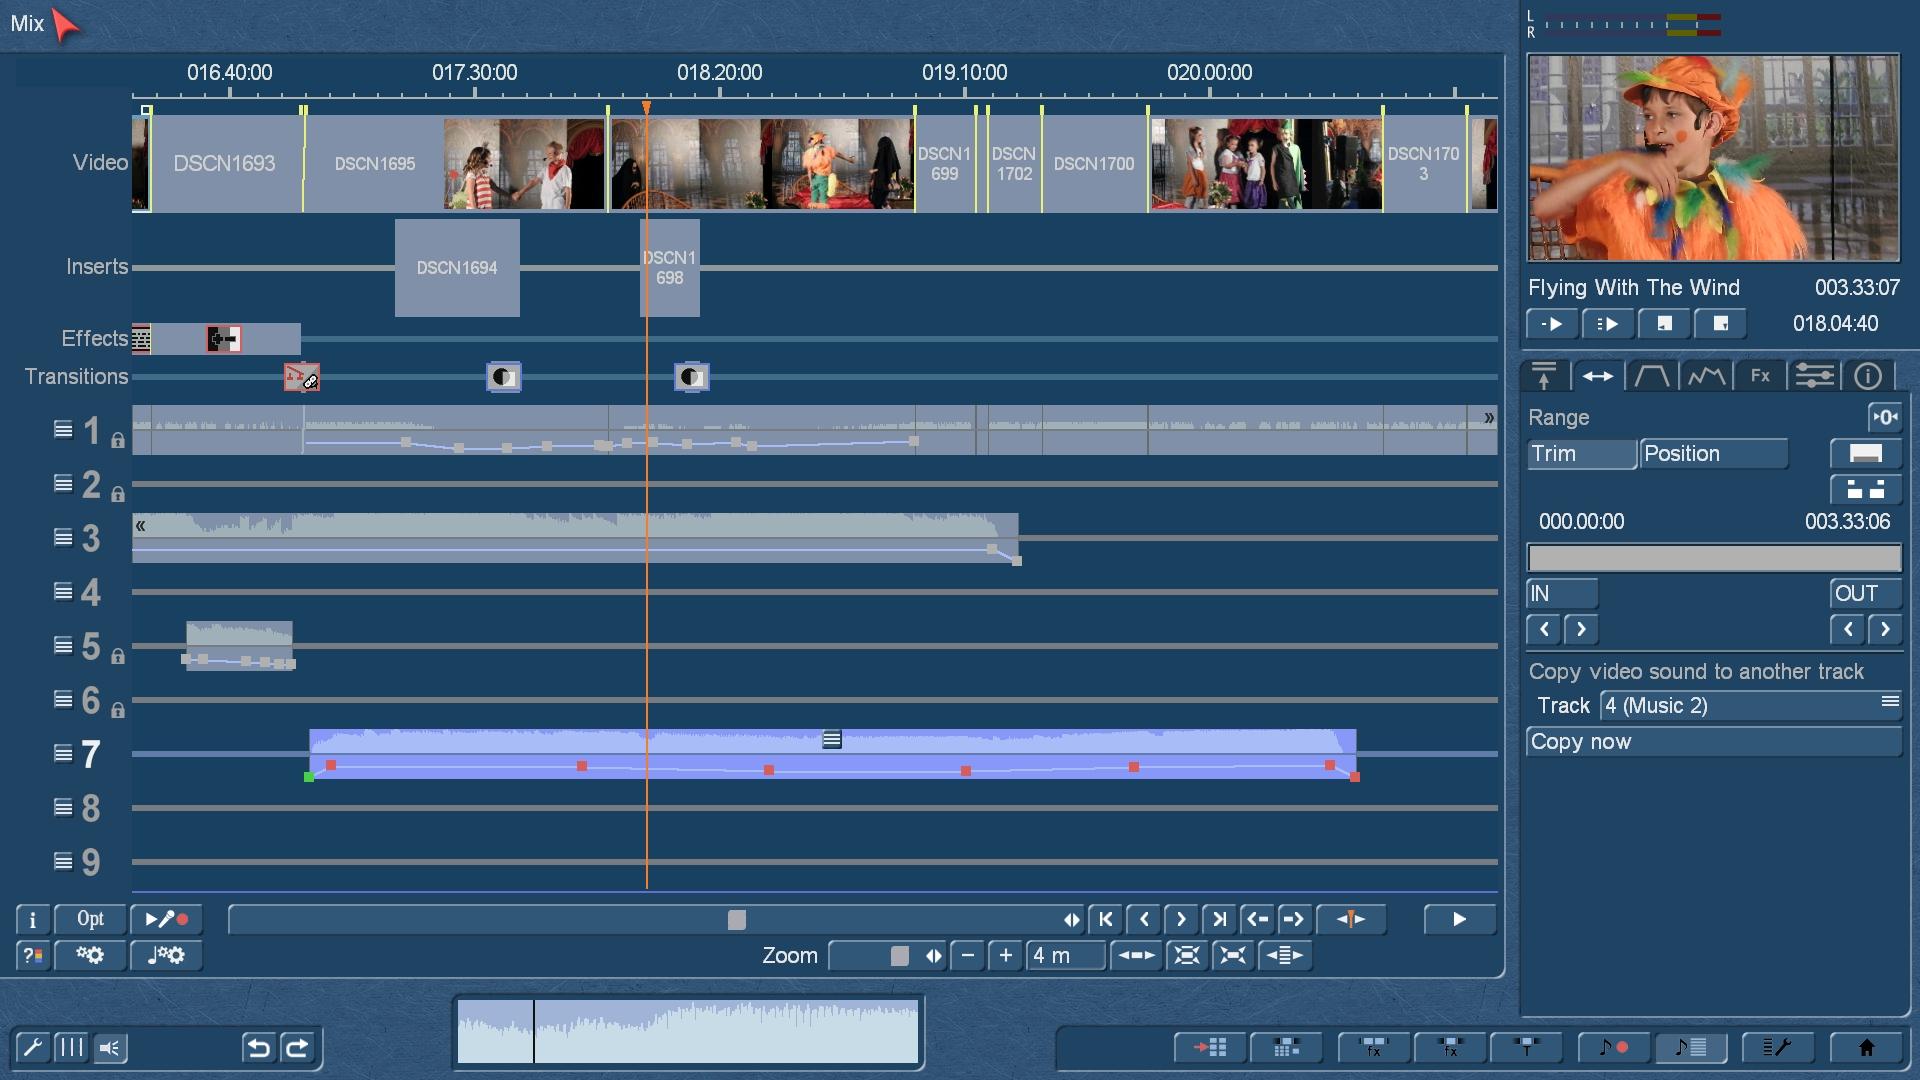Image resolution: width=1920 pixels, height=1080 pixels.
Task: Click the Opt button
Action: tap(90, 919)
